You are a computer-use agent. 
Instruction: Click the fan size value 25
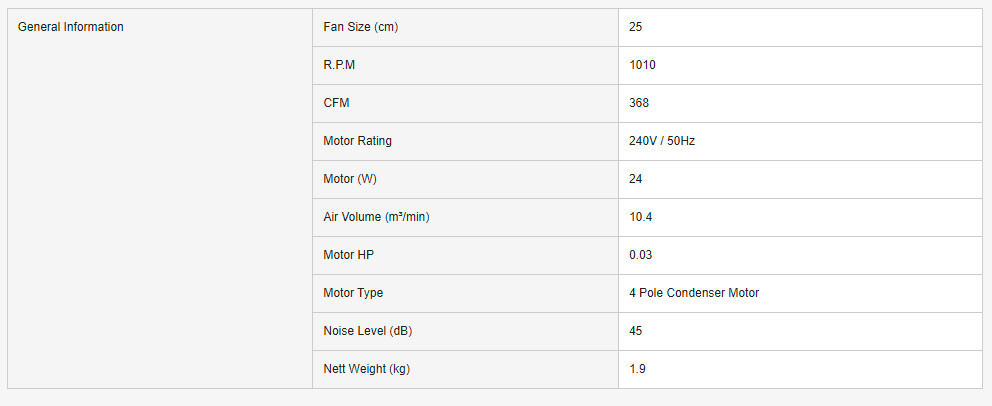pyautogui.click(x=636, y=27)
